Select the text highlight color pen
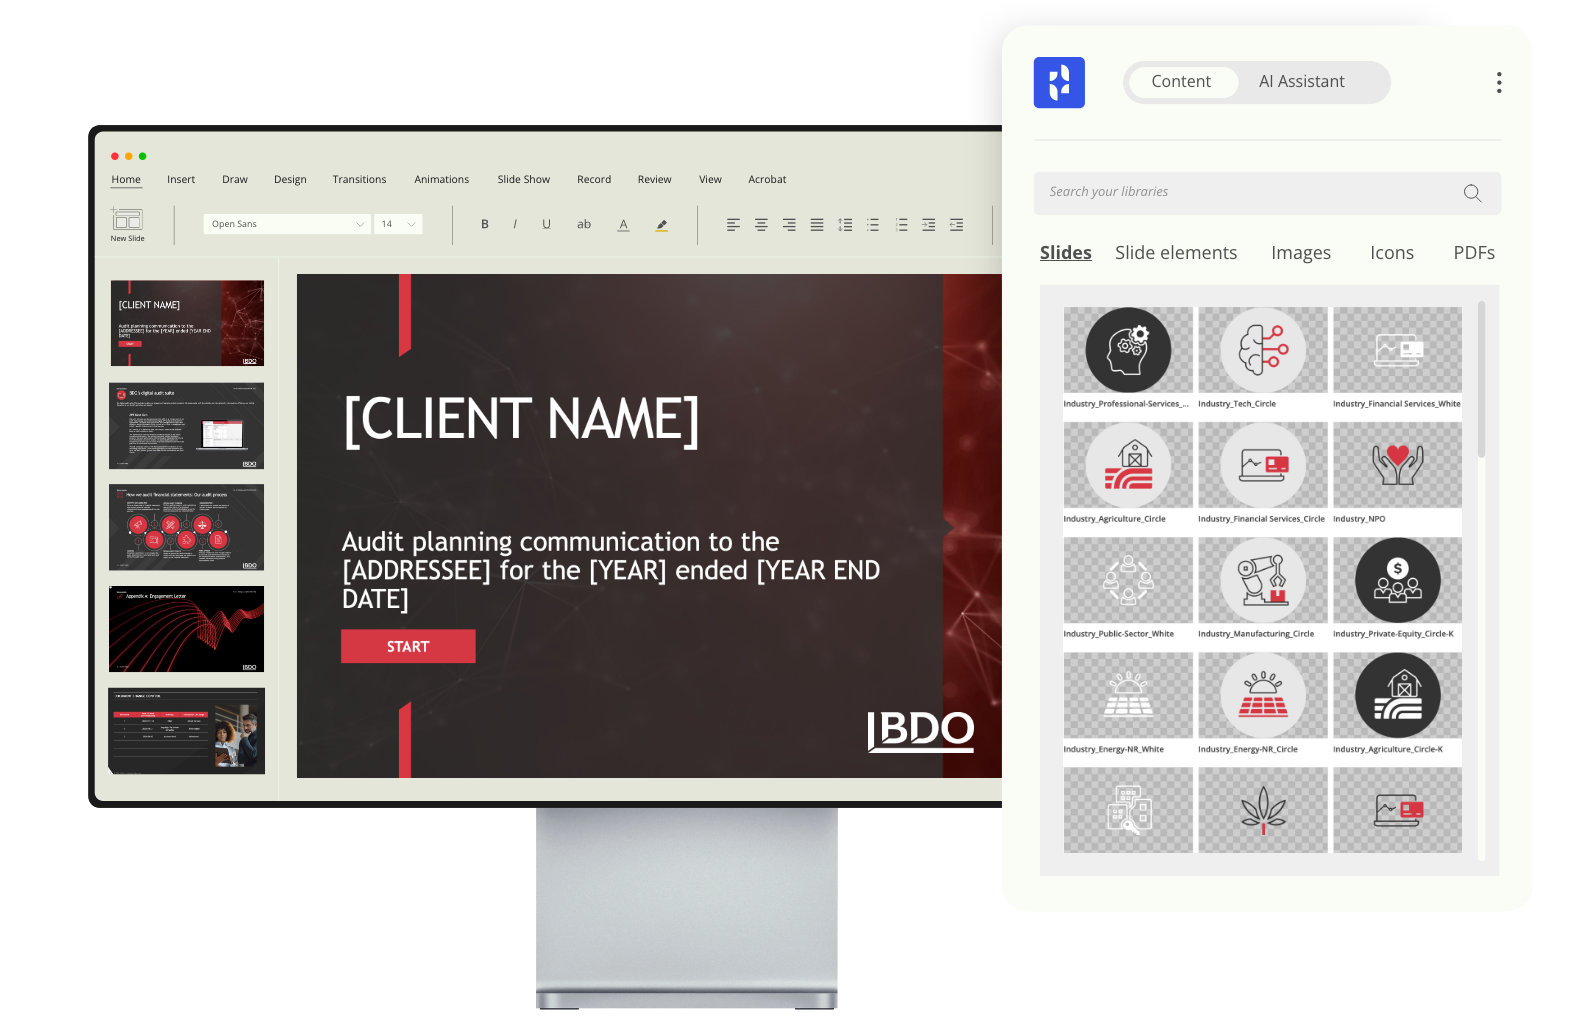Image resolution: width=1582 pixels, height=1033 pixels. (x=661, y=225)
